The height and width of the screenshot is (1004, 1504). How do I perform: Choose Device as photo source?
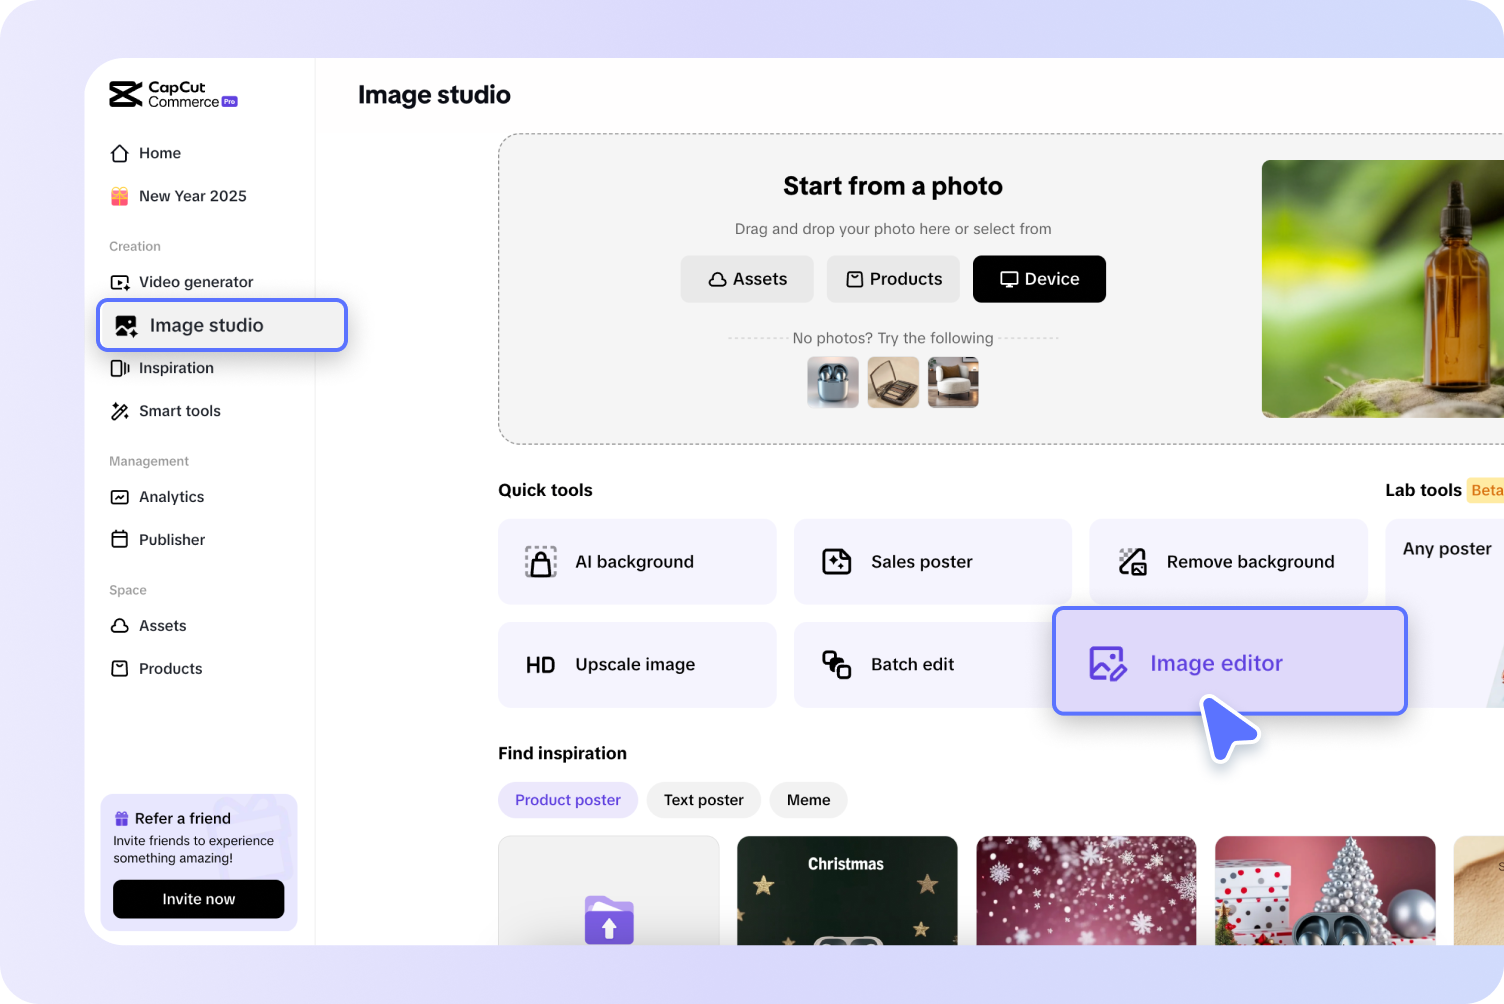1039,279
